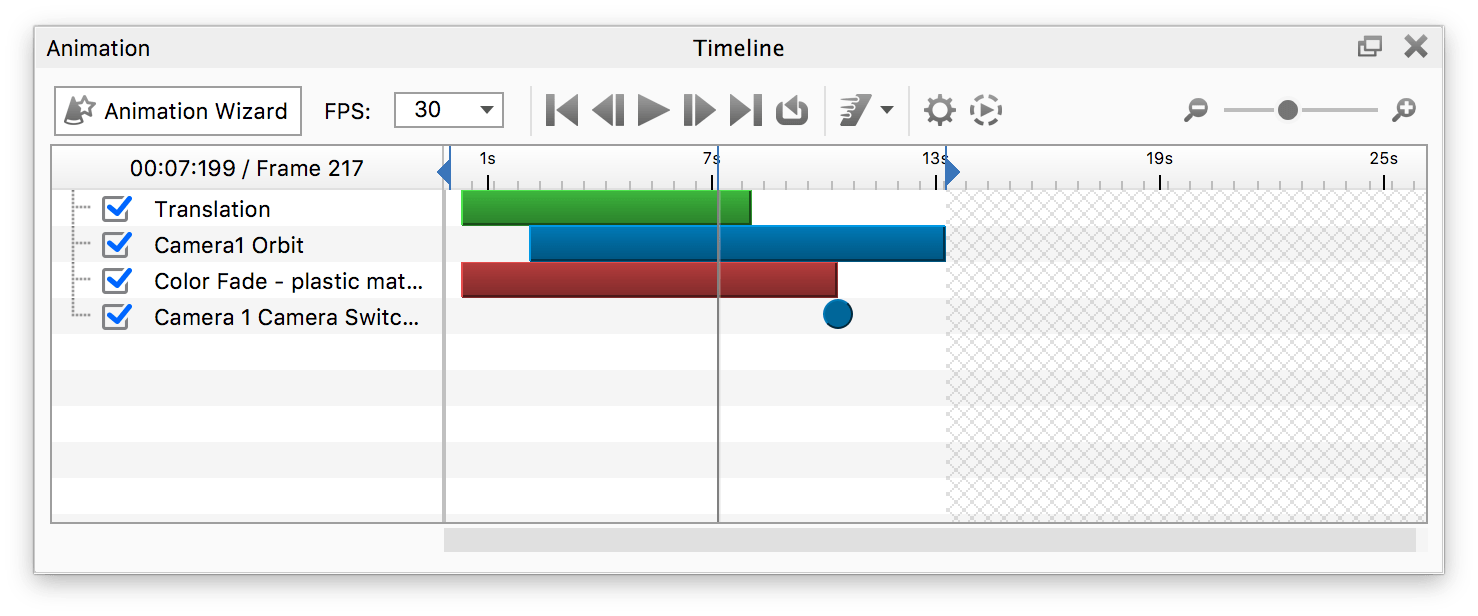1478x616 pixels.
Task: Launch the Animation Wizard
Action: coord(178,111)
